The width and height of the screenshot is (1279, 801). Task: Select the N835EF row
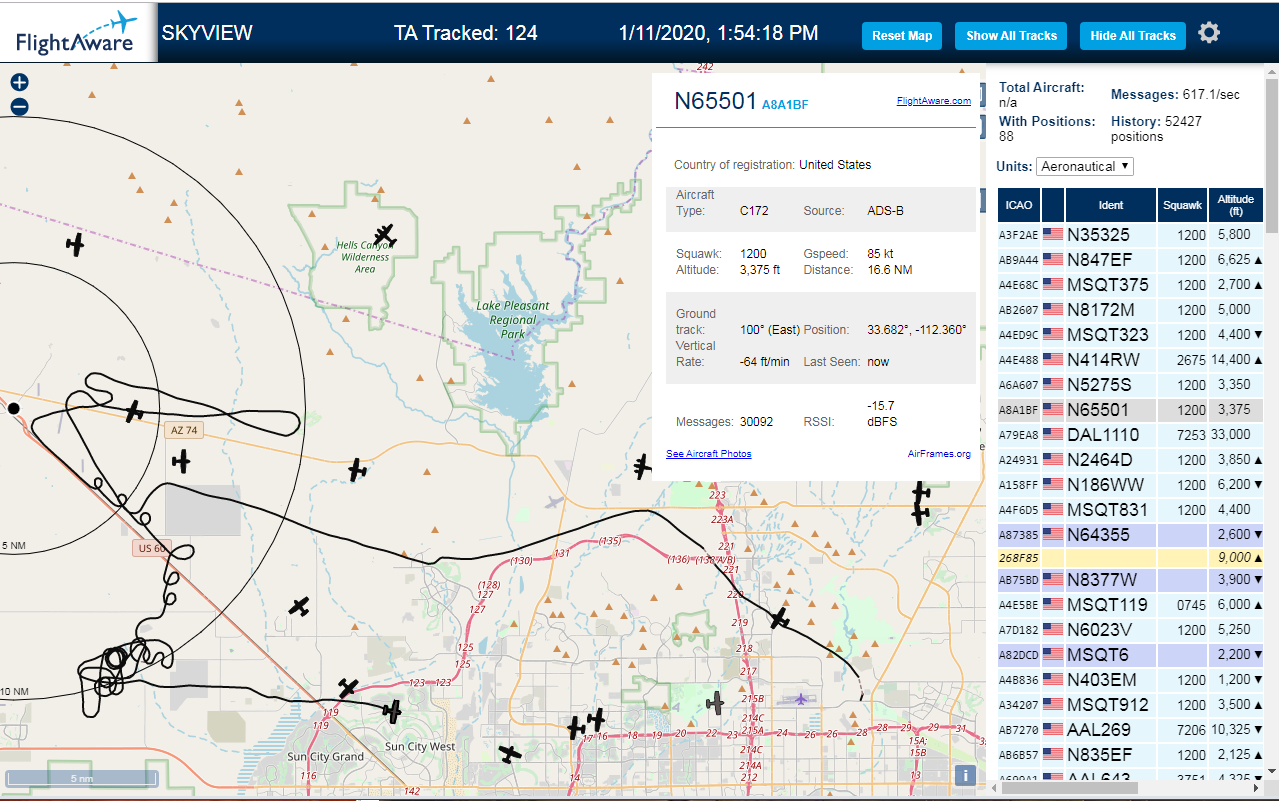(x=1131, y=754)
